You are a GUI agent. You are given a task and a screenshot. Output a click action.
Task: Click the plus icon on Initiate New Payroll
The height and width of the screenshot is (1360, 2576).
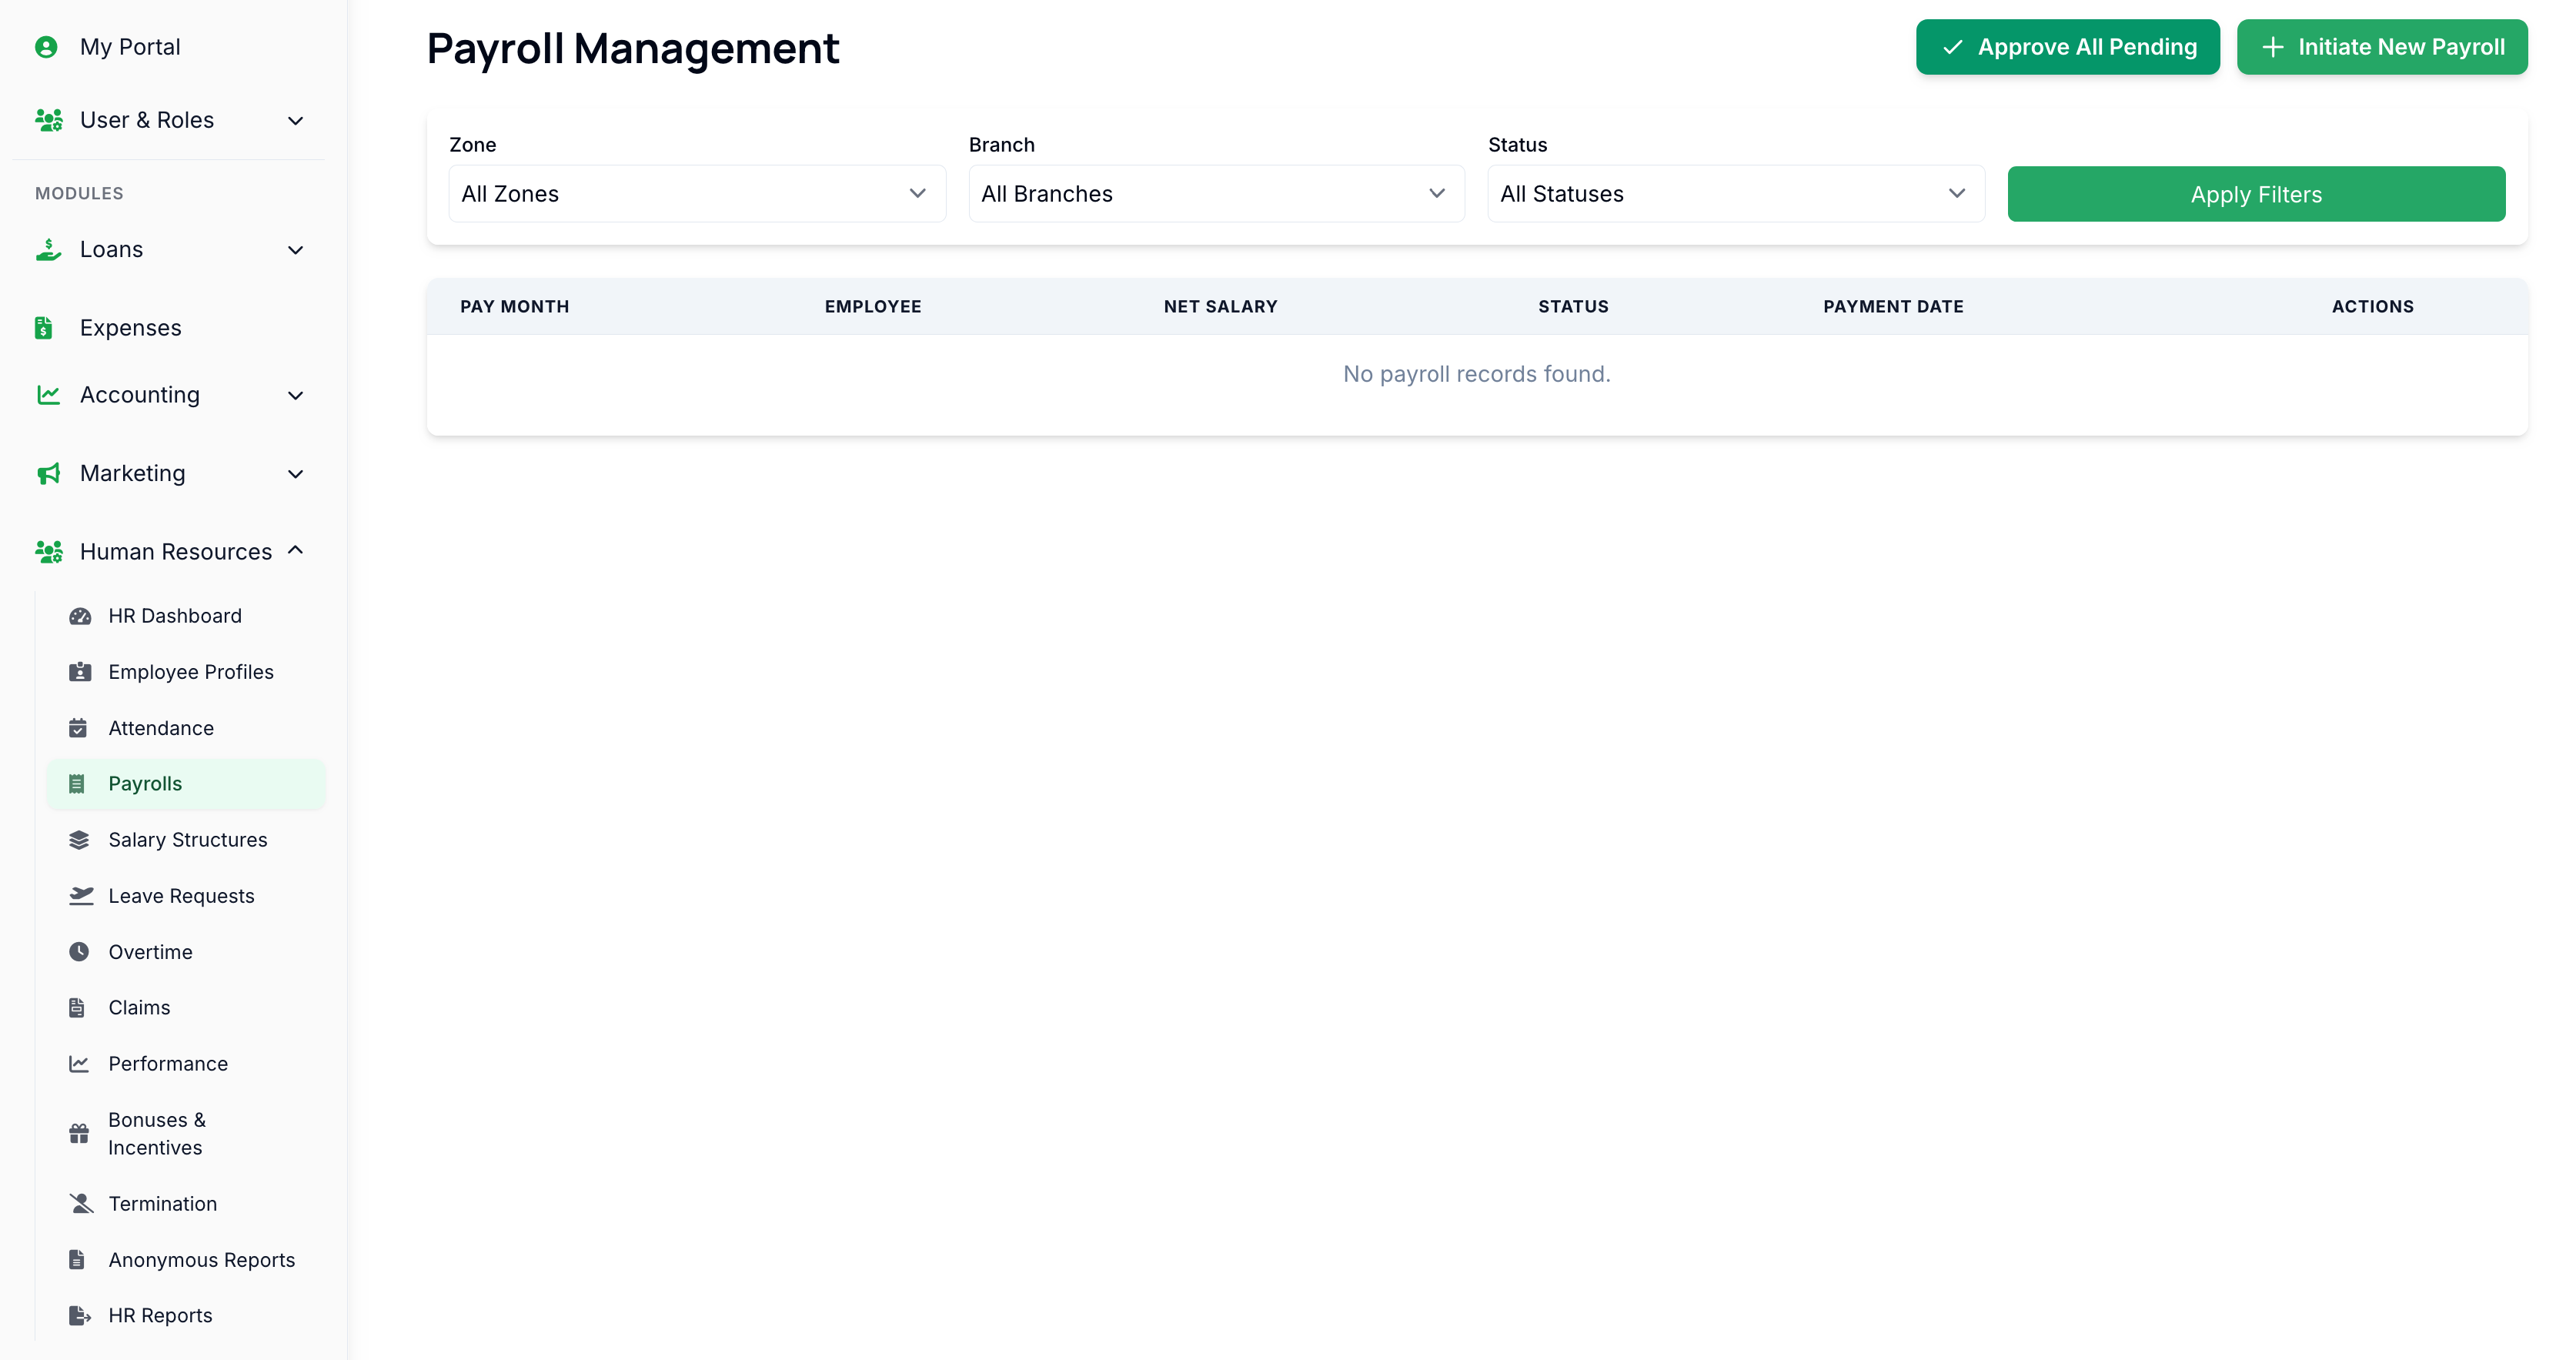(2272, 47)
